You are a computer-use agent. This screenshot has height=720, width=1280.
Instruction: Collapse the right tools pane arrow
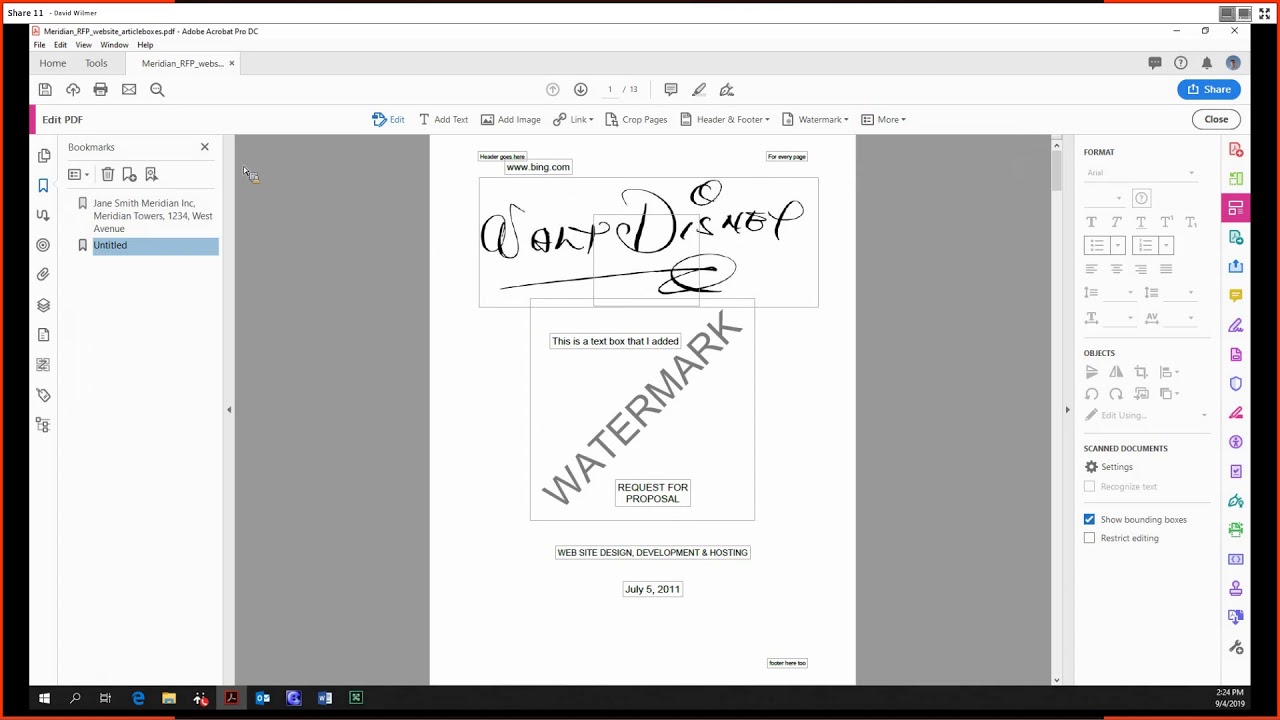(x=1067, y=410)
